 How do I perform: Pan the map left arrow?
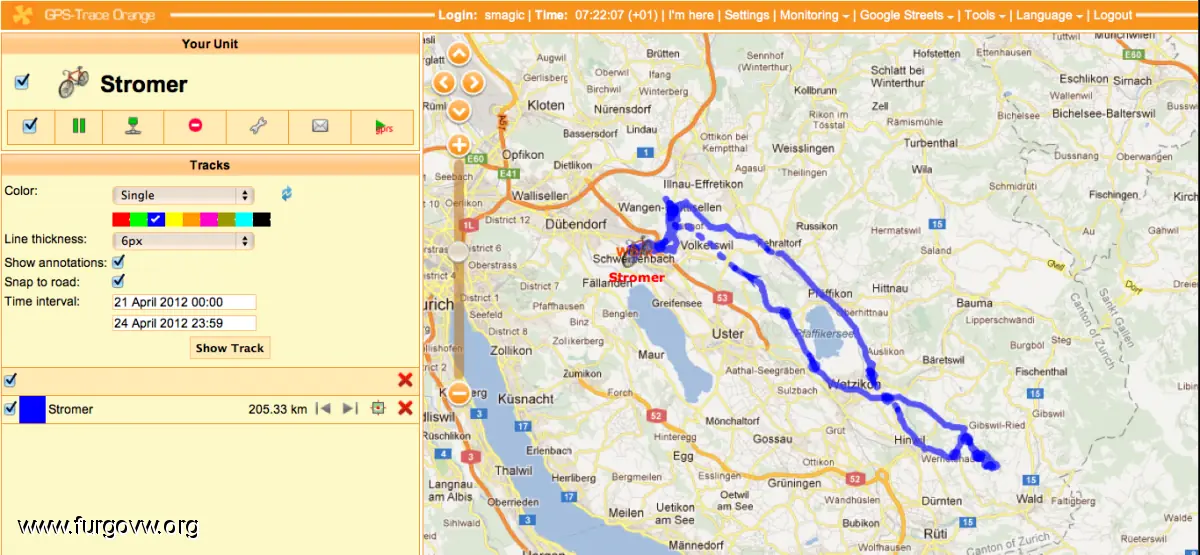click(x=444, y=82)
